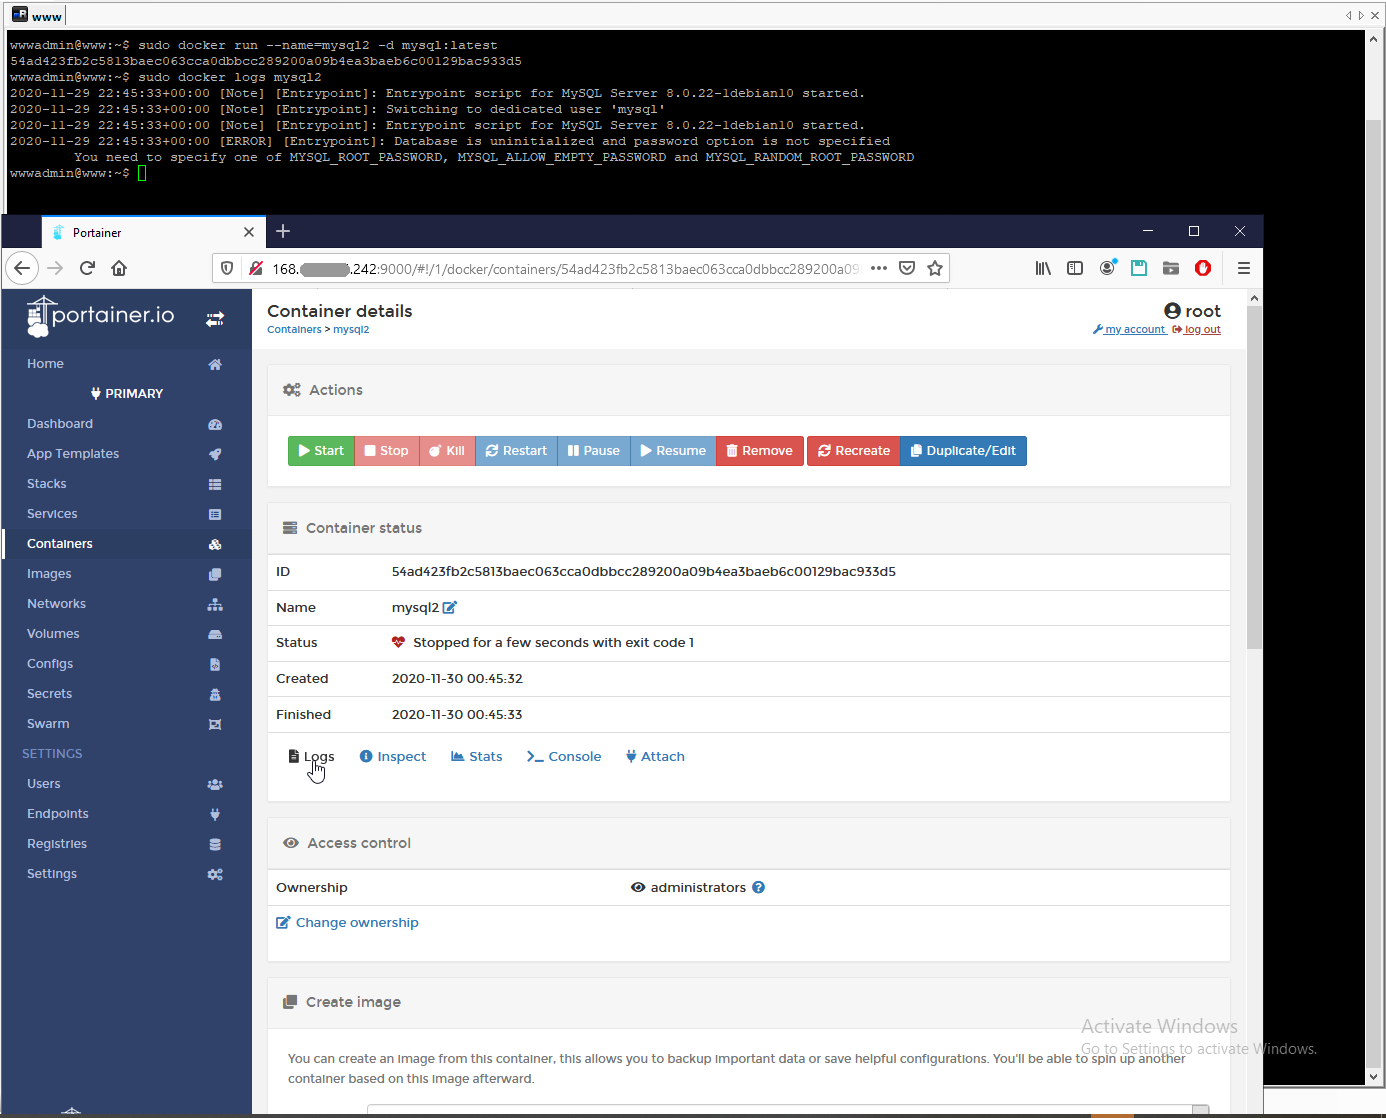Click the Resume button
Screen dimensions: 1386x1118
673,451
